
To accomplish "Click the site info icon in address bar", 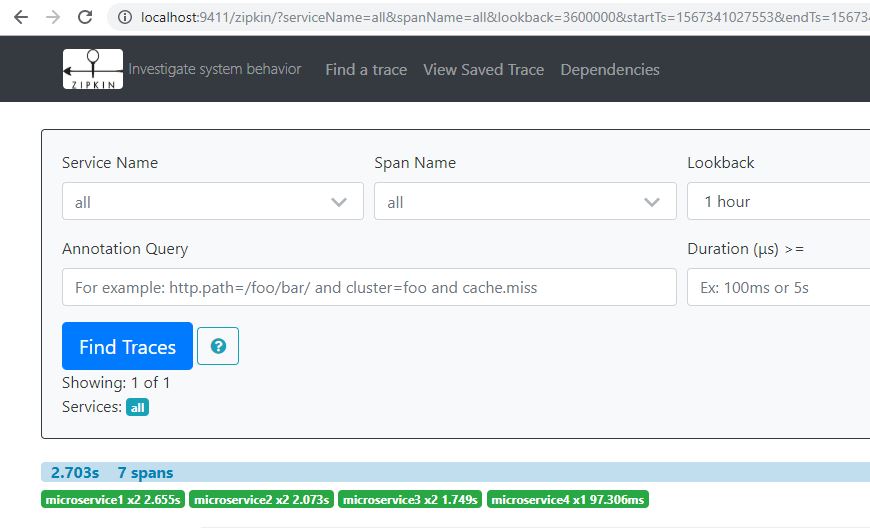I will [x=125, y=17].
